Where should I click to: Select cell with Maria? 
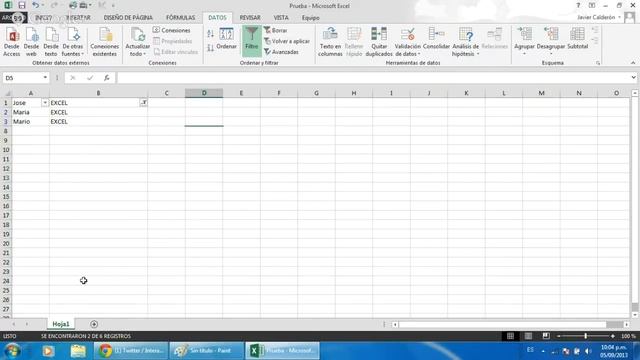[31, 112]
